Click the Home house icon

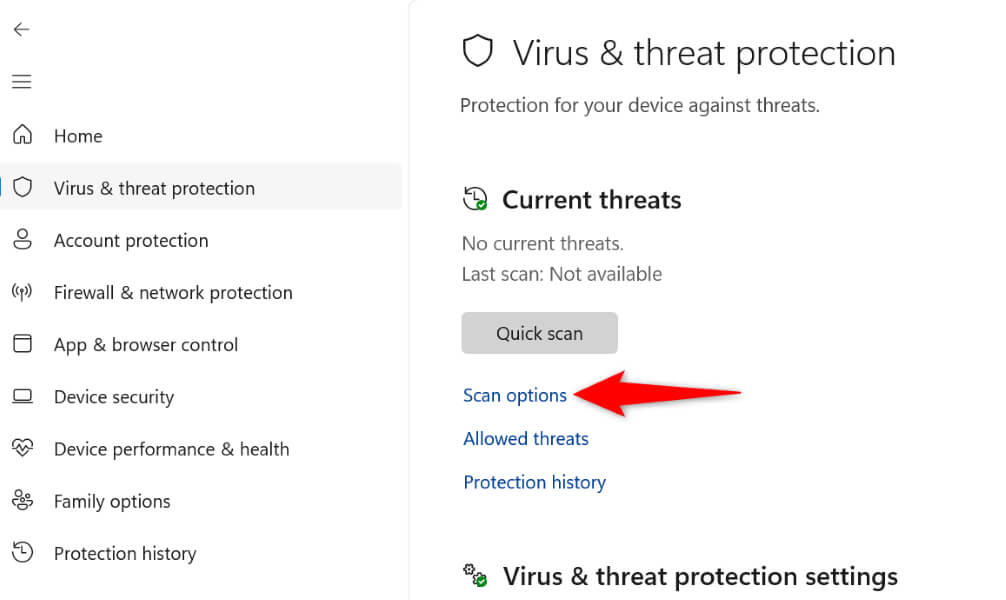22,135
